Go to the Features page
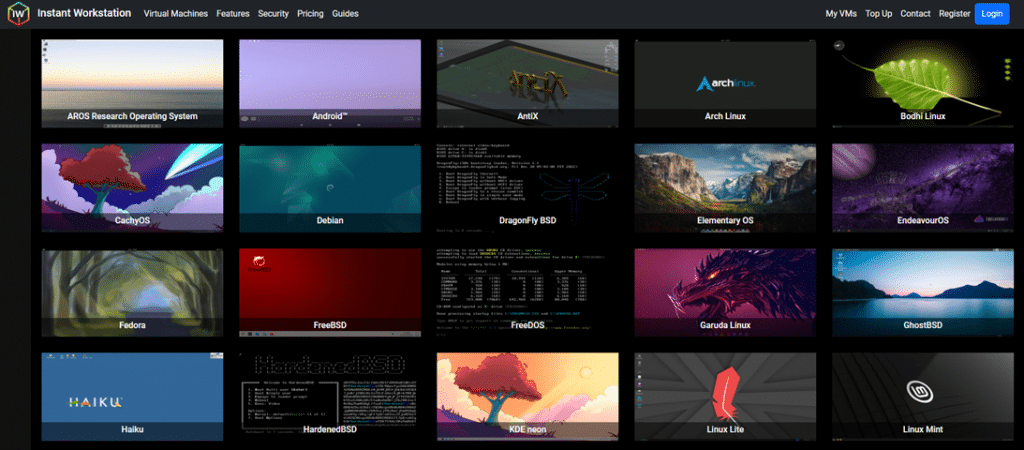 point(232,14)
